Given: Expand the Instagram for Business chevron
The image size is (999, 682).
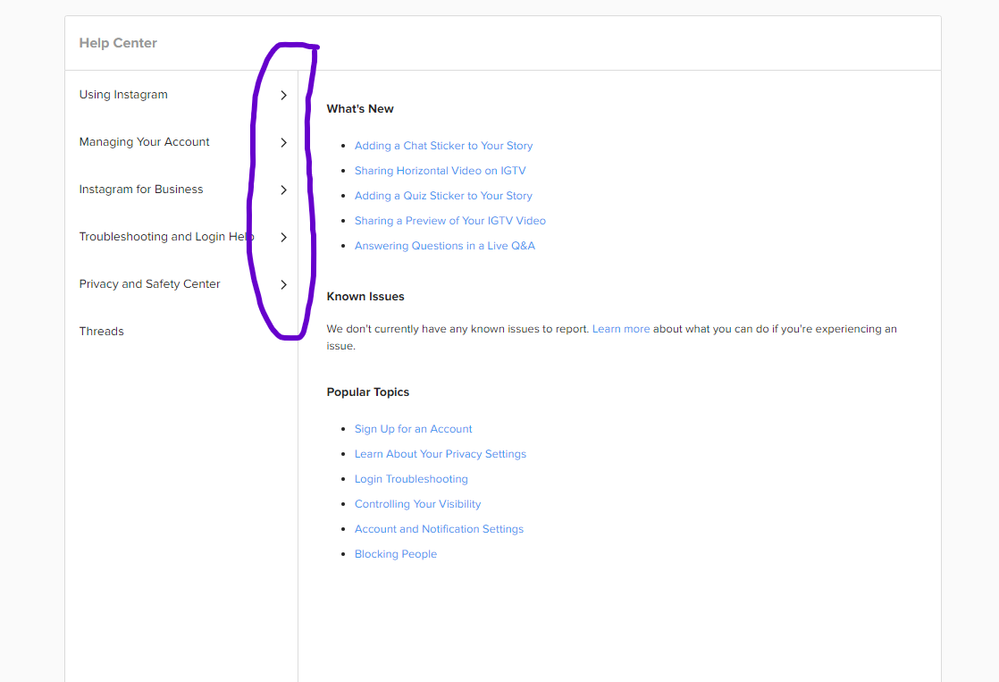Looking at the screenshot, I should (x=284, y=190).
